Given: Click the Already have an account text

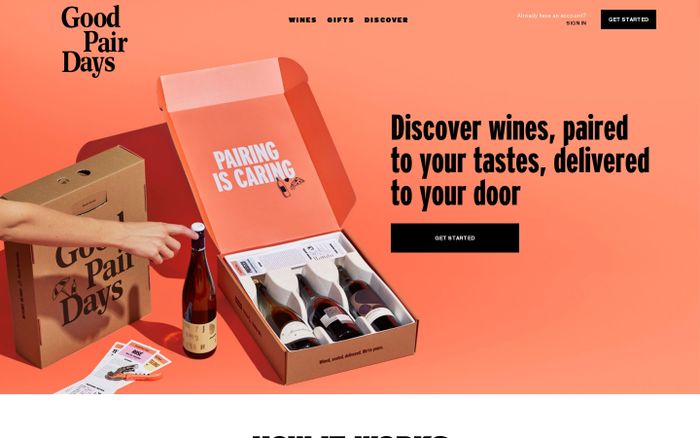Looking at the screenshot, I should [x=551, y=16].
